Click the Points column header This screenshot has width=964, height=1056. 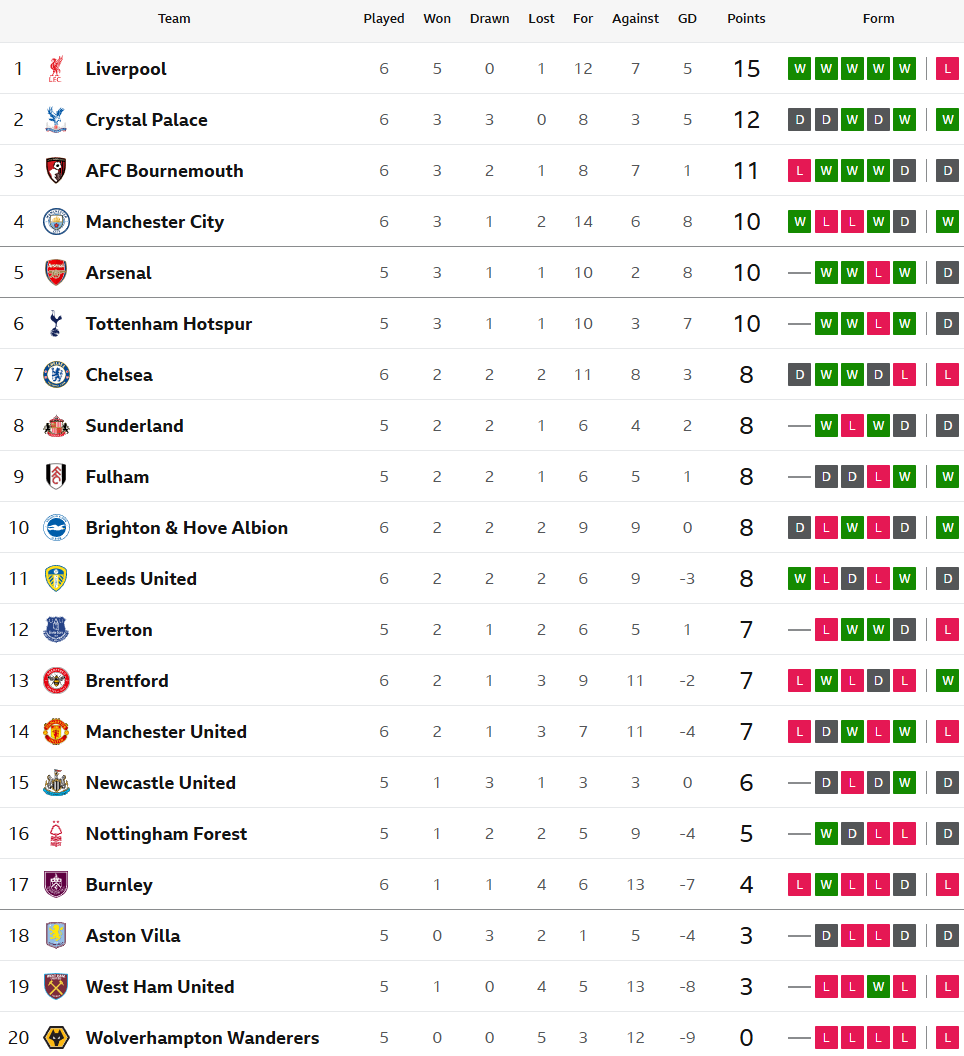click(746, 19)
